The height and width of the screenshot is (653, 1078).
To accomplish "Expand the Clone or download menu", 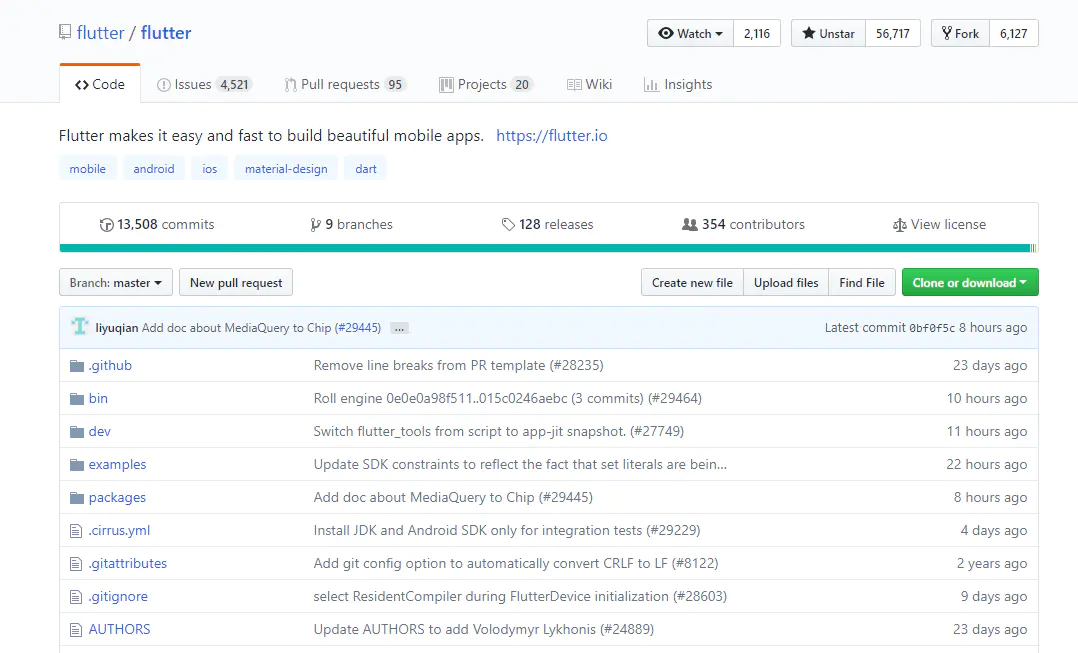I will coord(969,283).
